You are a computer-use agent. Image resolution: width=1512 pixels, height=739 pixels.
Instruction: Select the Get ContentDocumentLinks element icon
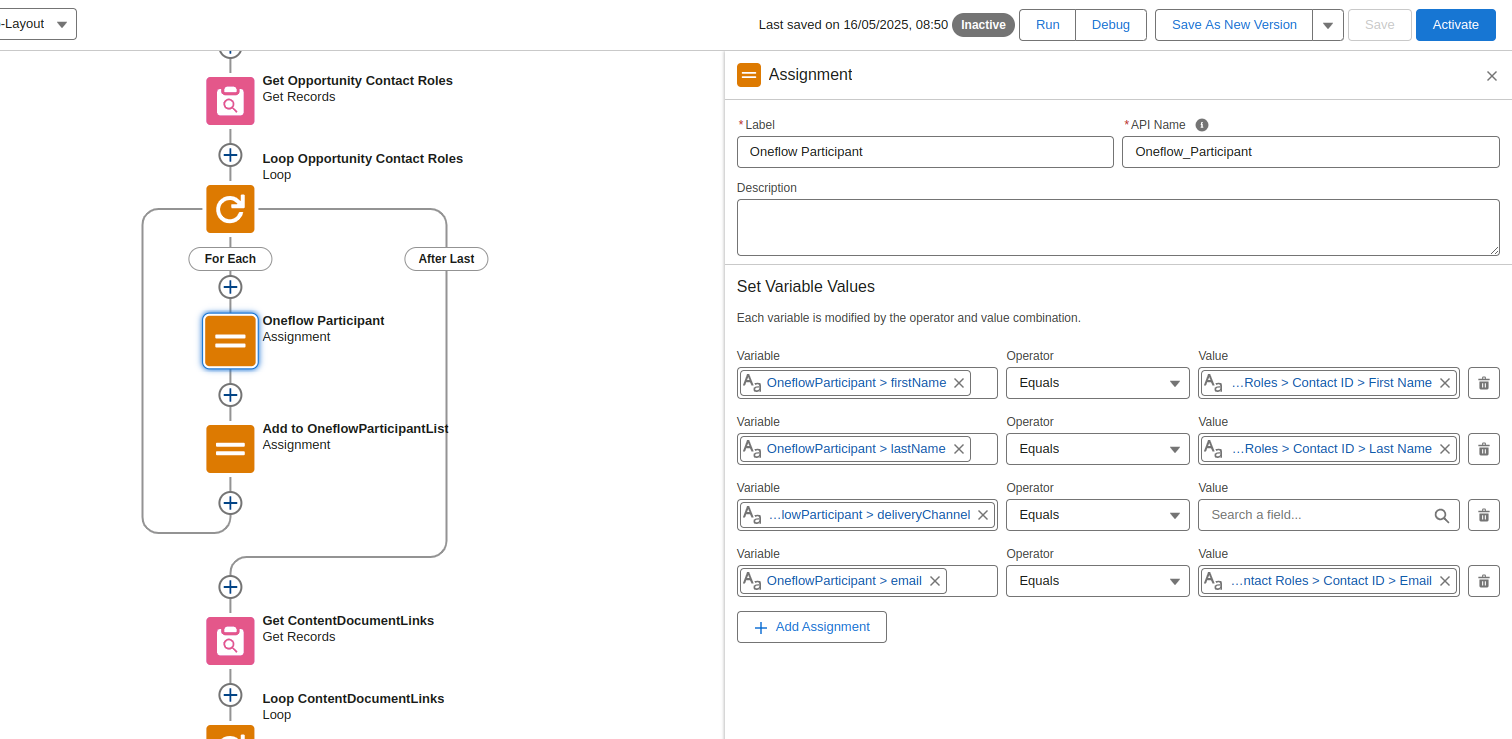coord(230,641)
